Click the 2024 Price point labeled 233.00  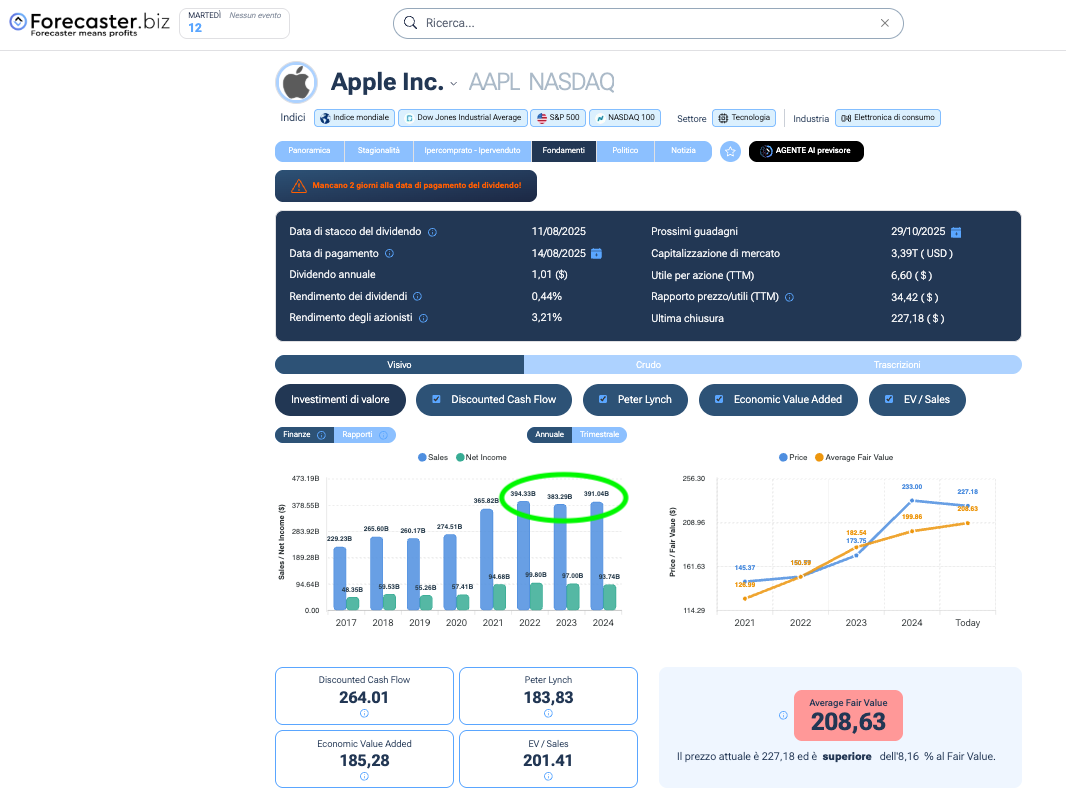point(912,501)
